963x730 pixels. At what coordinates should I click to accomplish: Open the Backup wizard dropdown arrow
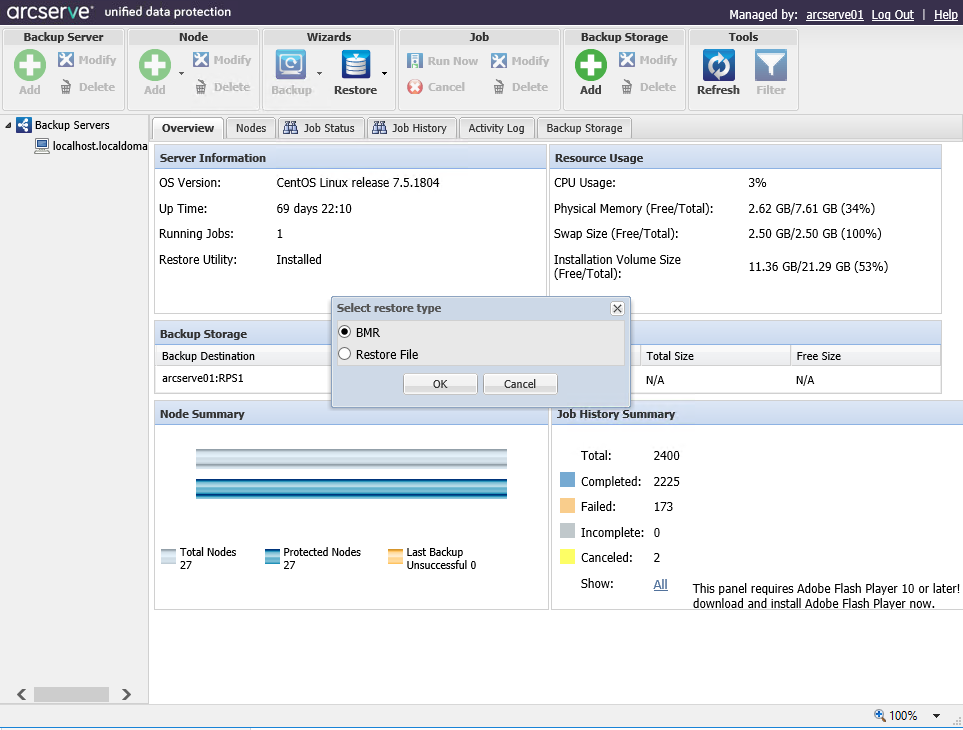pos(319,74)
